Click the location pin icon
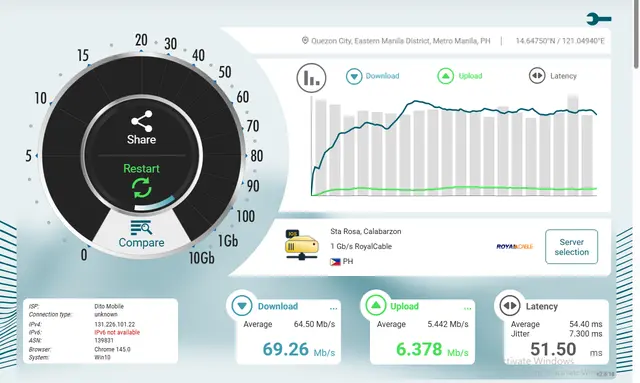The image size is (640, 383). (305, 40)
